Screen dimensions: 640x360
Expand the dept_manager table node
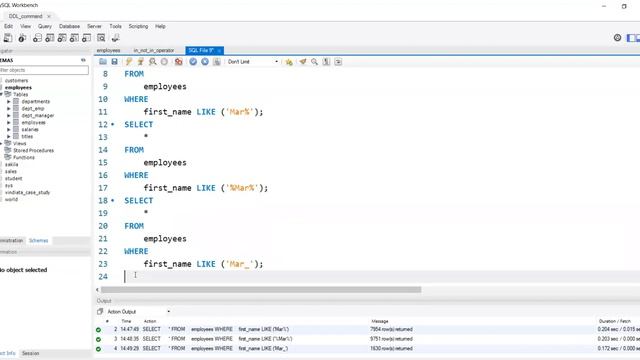click(9, 116)
